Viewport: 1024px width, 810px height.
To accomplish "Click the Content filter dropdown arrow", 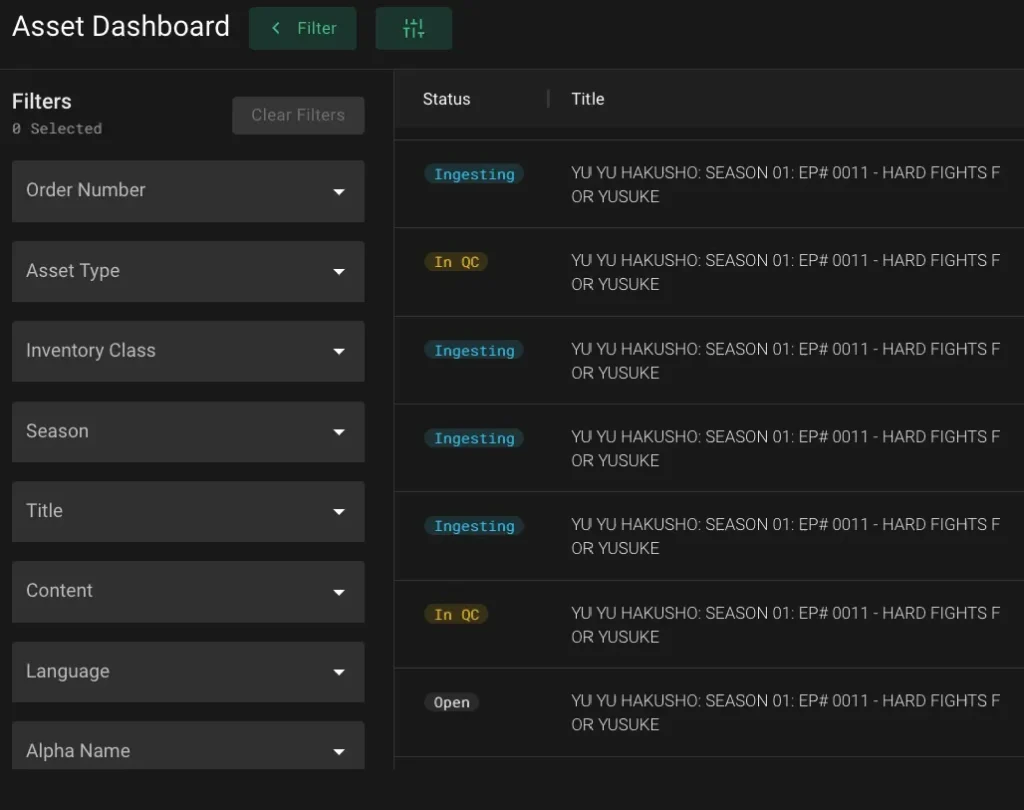I will [339, 592].
